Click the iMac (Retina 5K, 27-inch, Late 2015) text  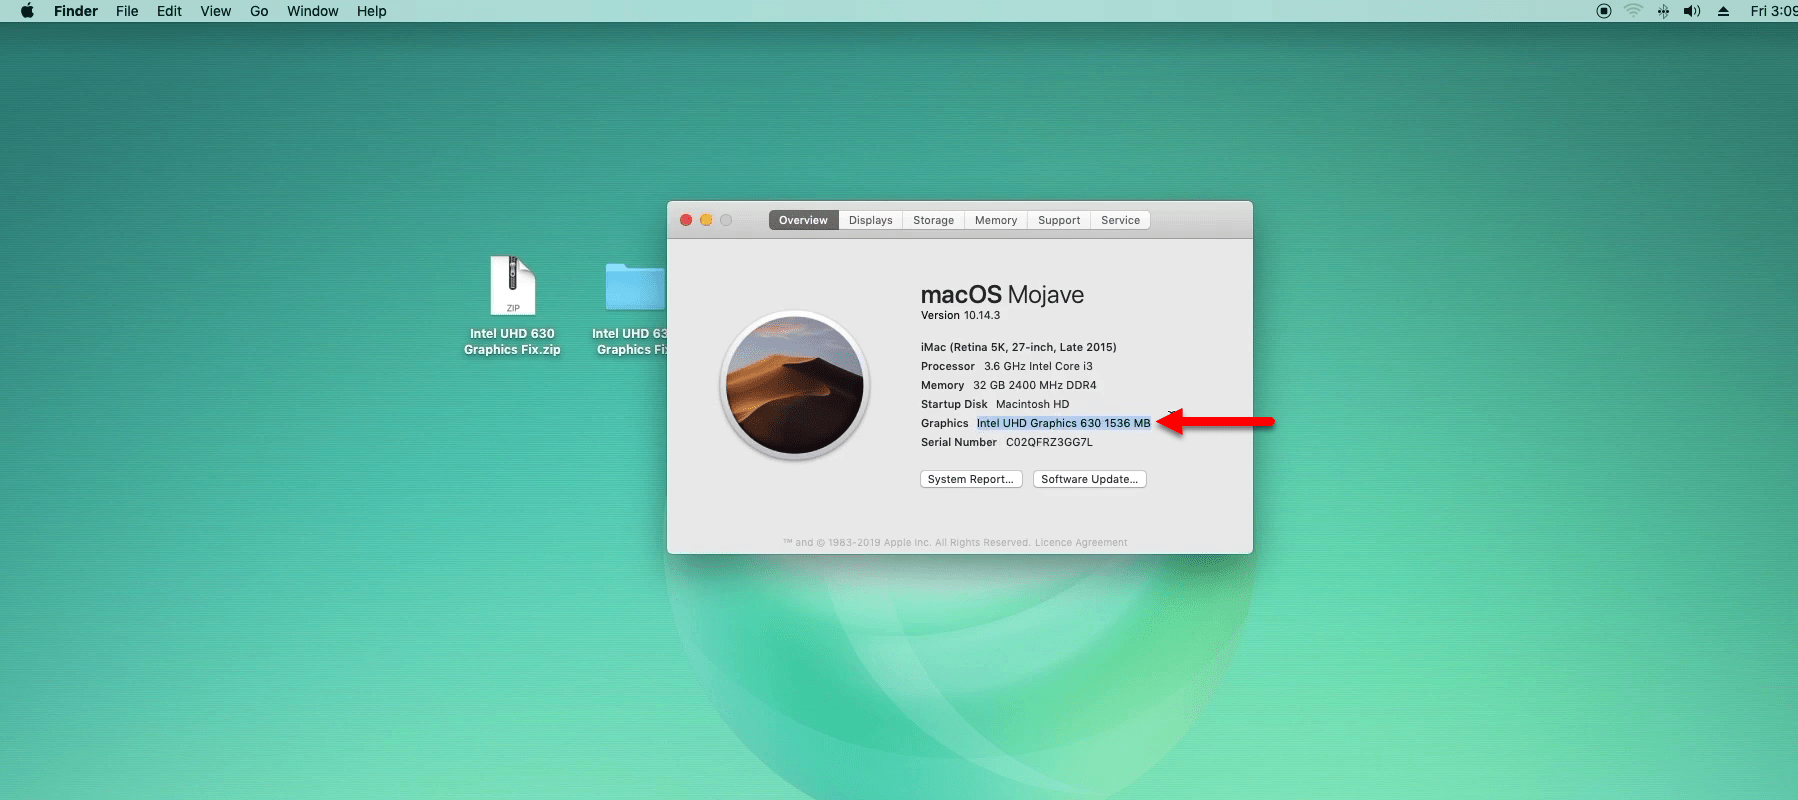1018,348
